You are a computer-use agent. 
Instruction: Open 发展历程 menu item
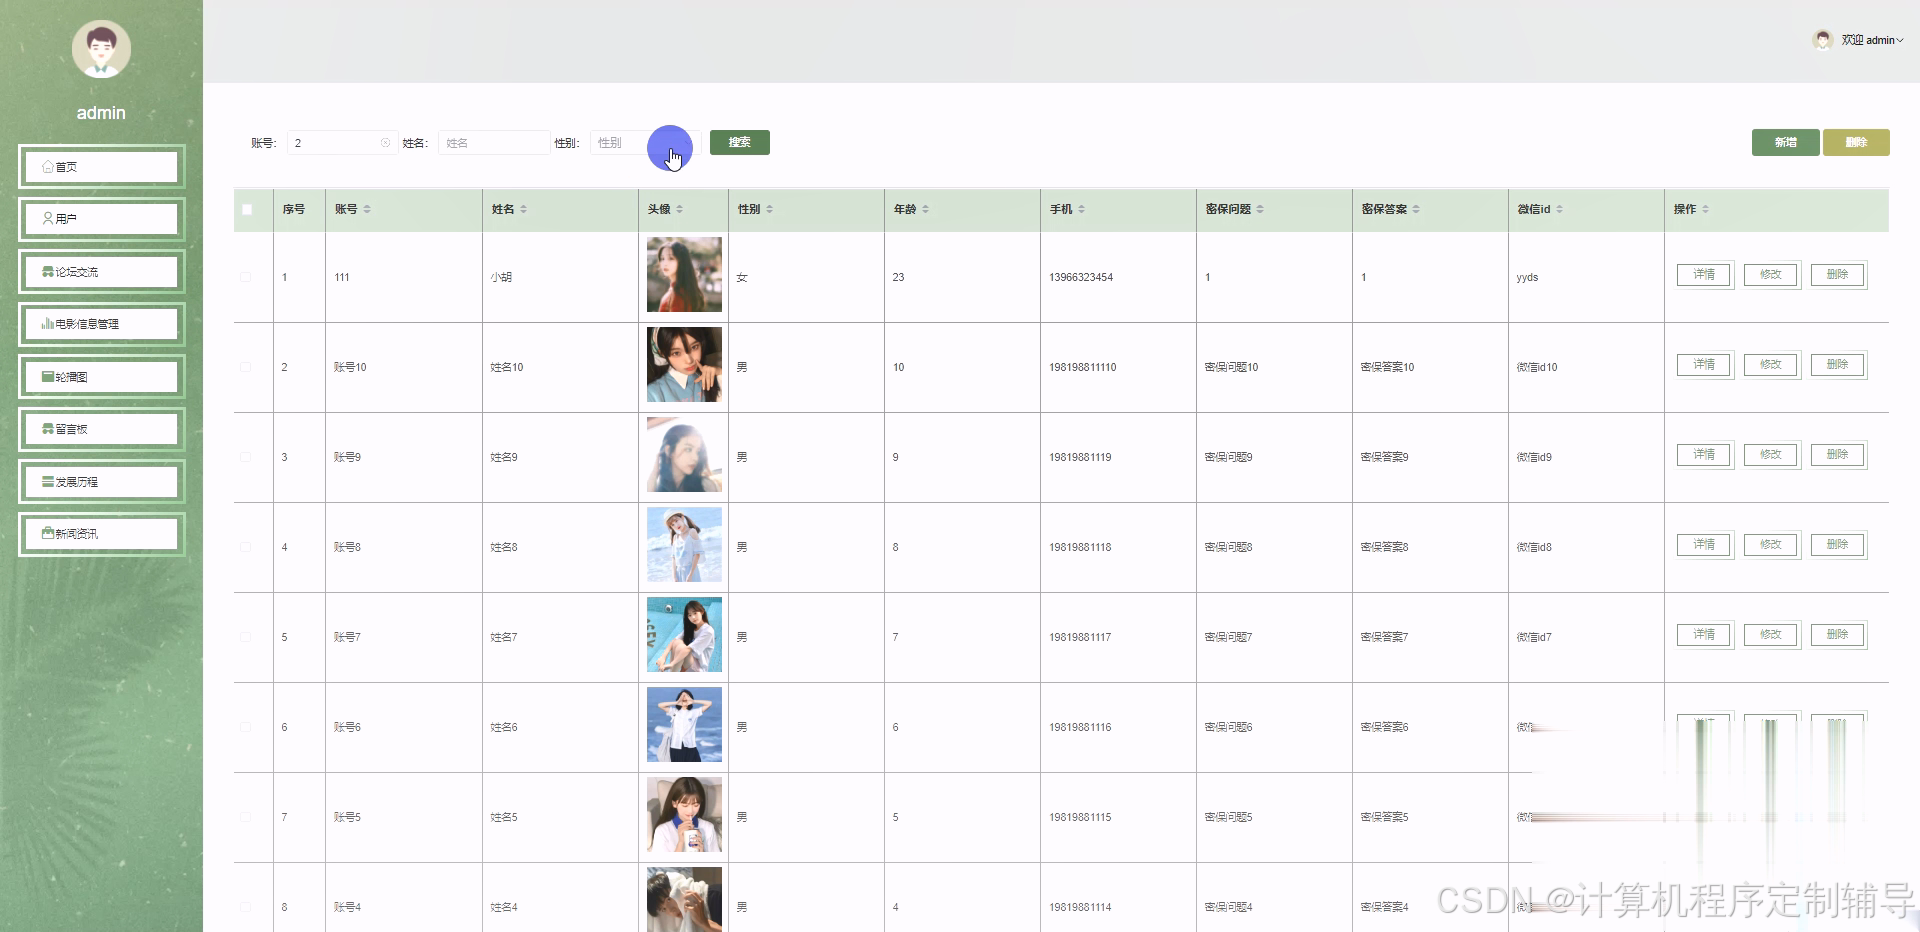click(101, 481)
